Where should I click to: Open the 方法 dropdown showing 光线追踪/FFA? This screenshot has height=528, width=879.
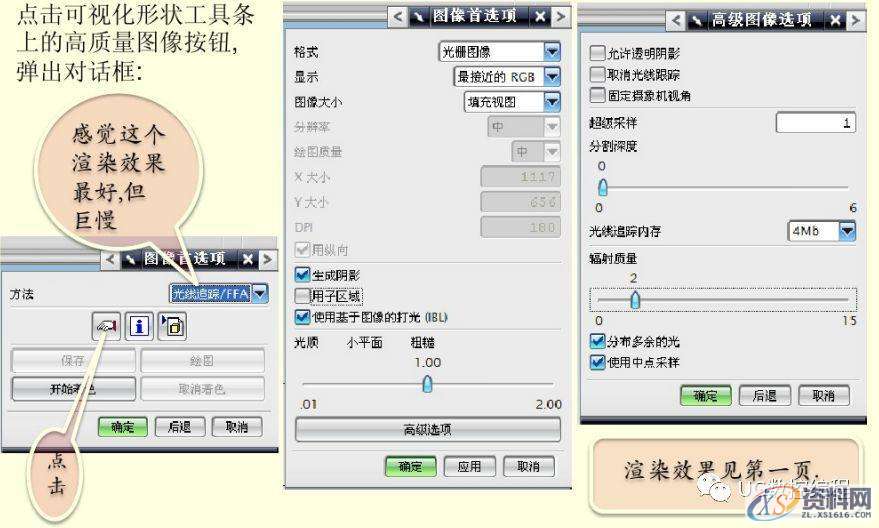(219, 293)
